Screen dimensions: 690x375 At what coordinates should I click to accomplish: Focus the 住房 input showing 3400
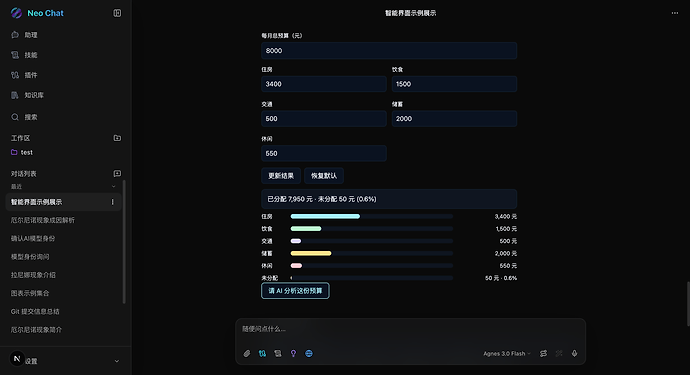point(324,84)
